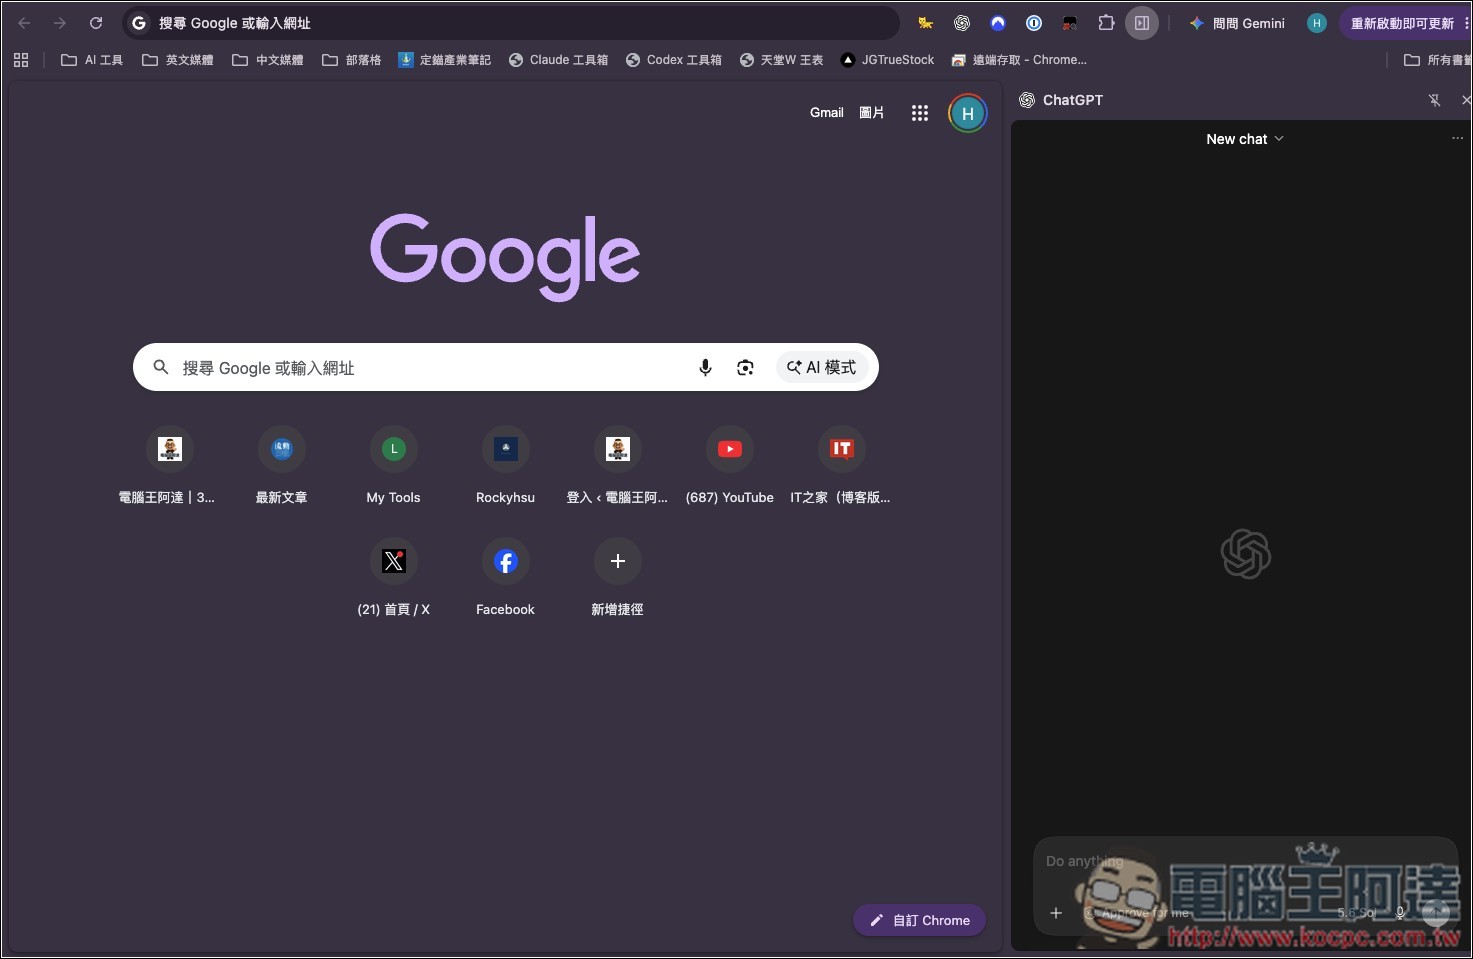The width and height of the screenshot is (1473, 959).
Task: Reload the current page
Action: pos(96,23)
